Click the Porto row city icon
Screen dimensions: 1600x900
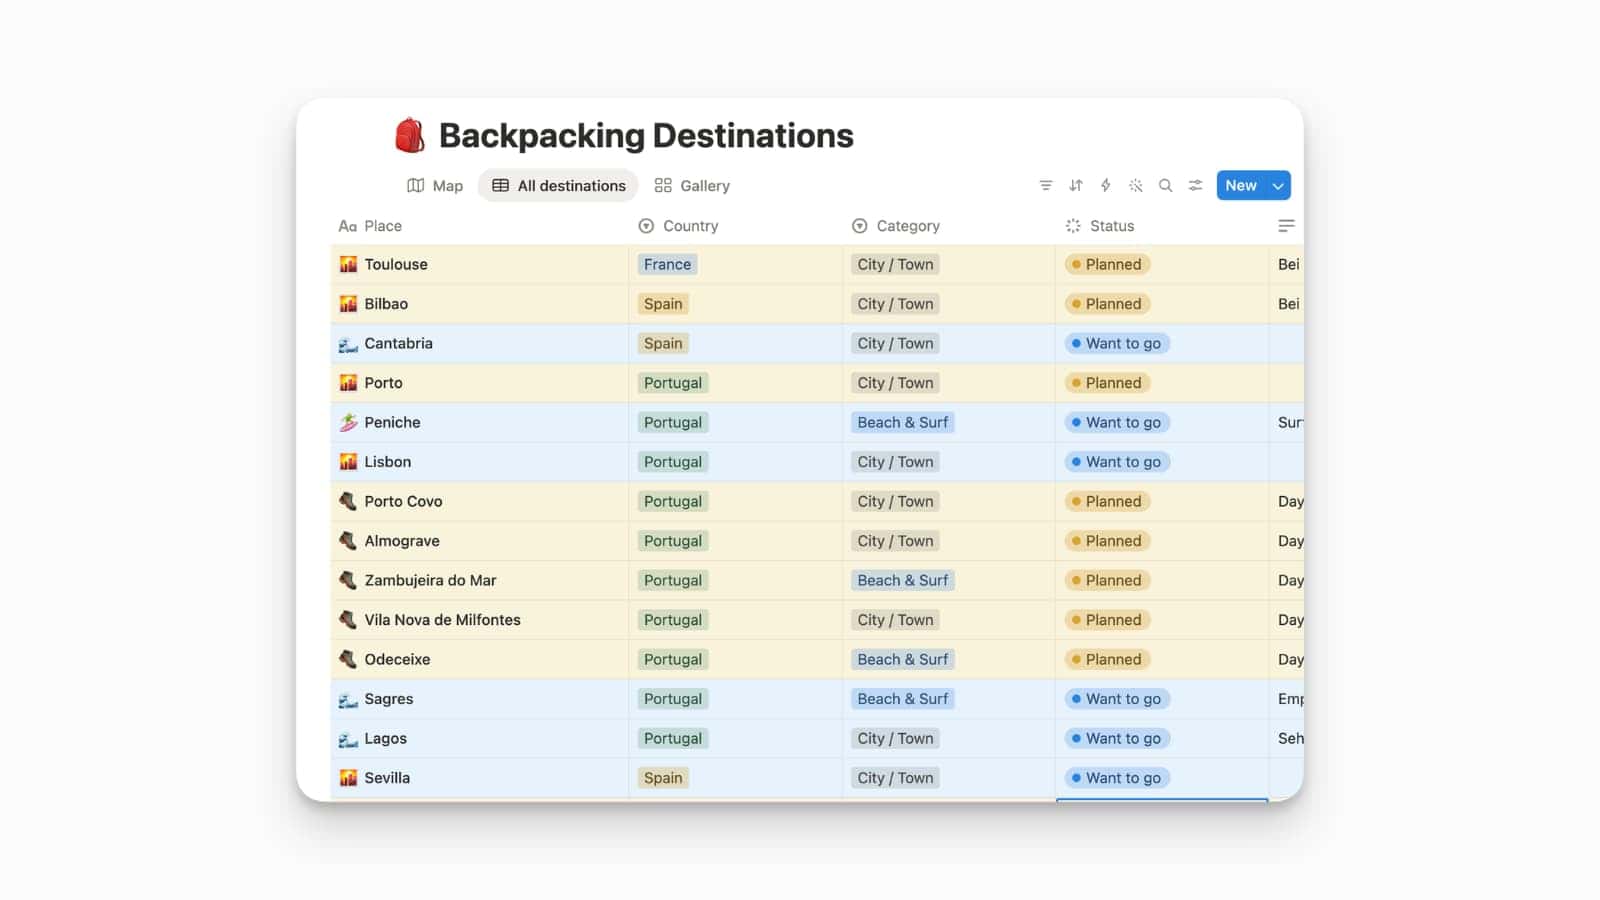click(348, 383)
